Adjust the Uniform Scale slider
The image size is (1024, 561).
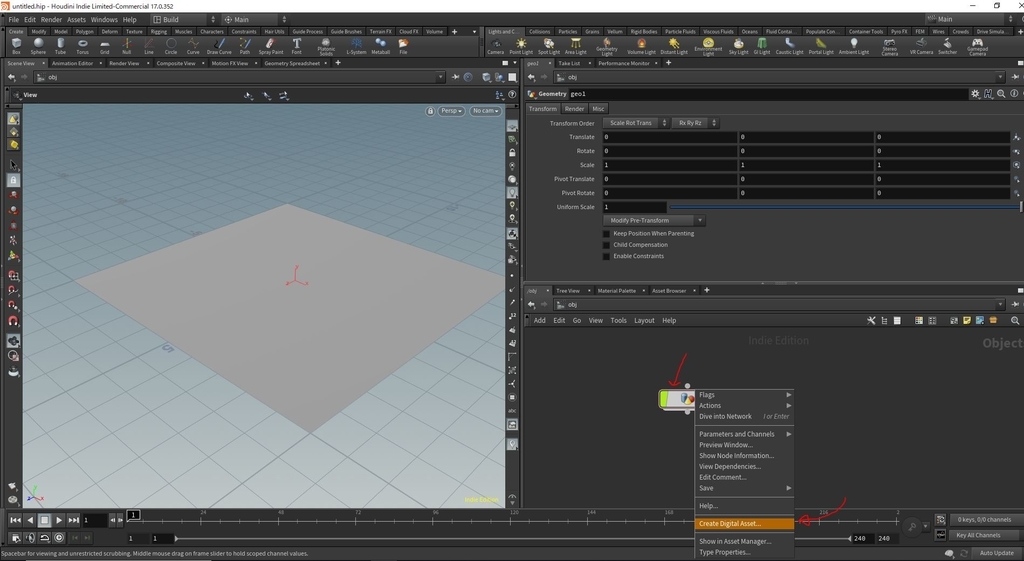point(846,207)
